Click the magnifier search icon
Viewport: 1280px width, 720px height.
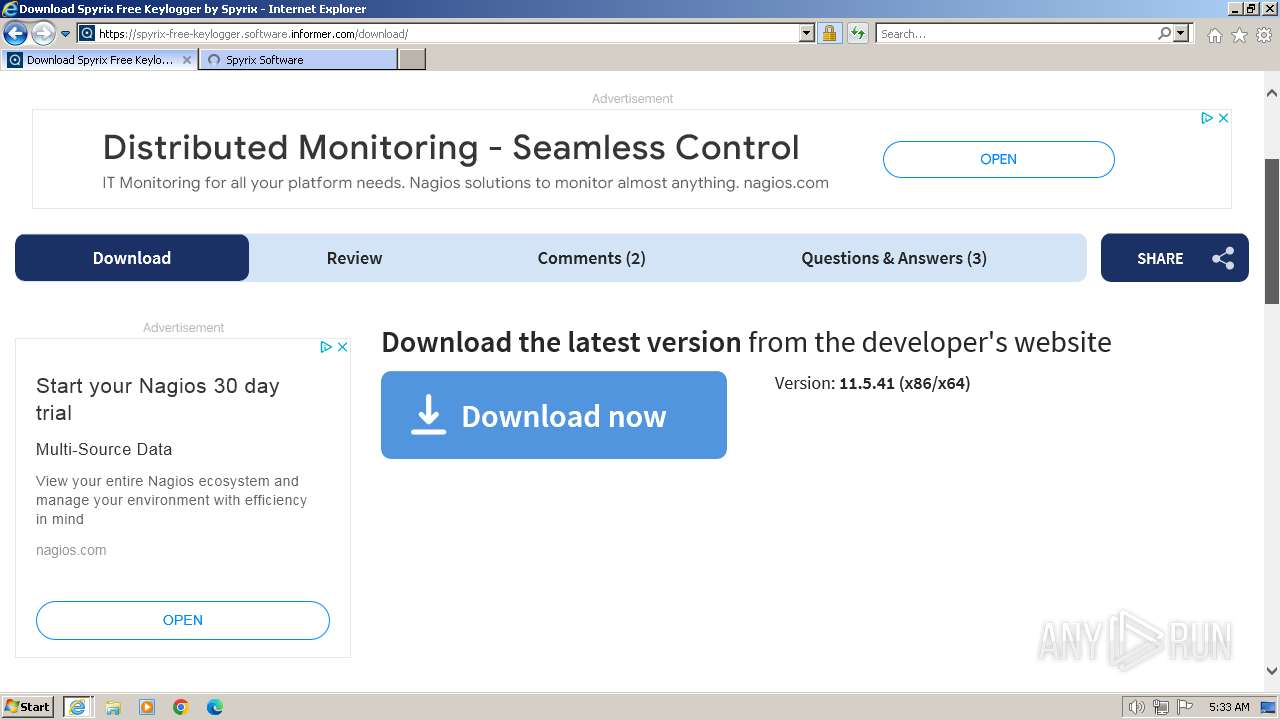click(x=1164, y=34)
